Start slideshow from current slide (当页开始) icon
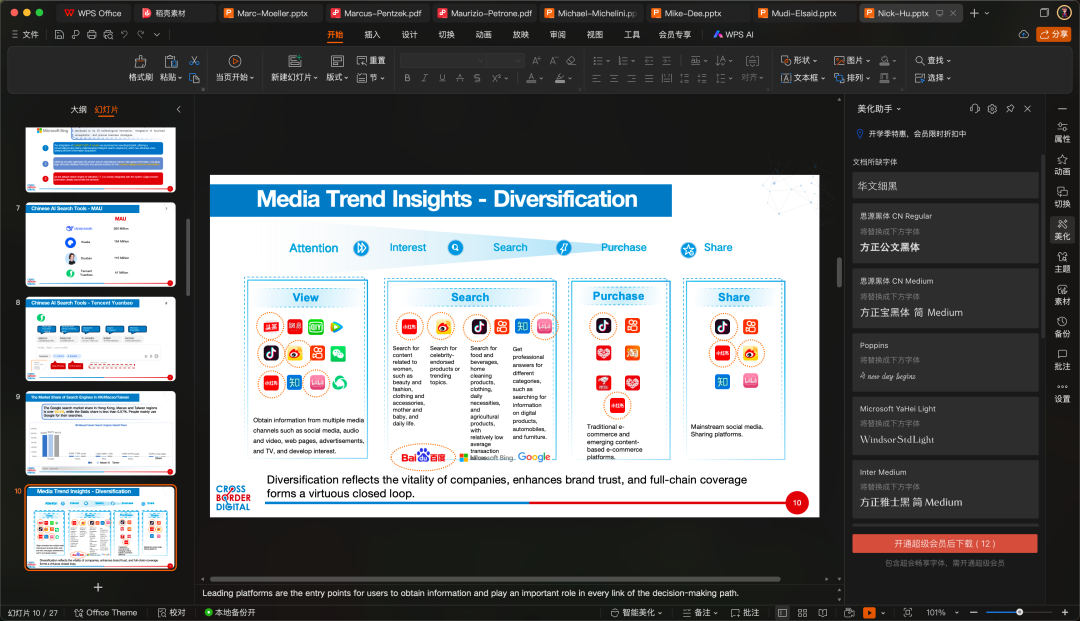This screenshot has width=1080, height=621. tap(235, 61)
